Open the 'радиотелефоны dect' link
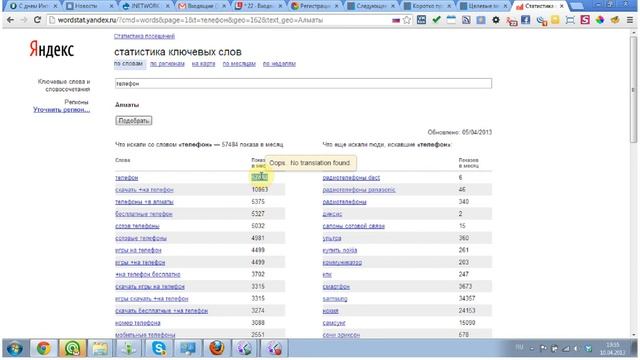The height and width of the screenshot is (360, 640). pos(351,178)
